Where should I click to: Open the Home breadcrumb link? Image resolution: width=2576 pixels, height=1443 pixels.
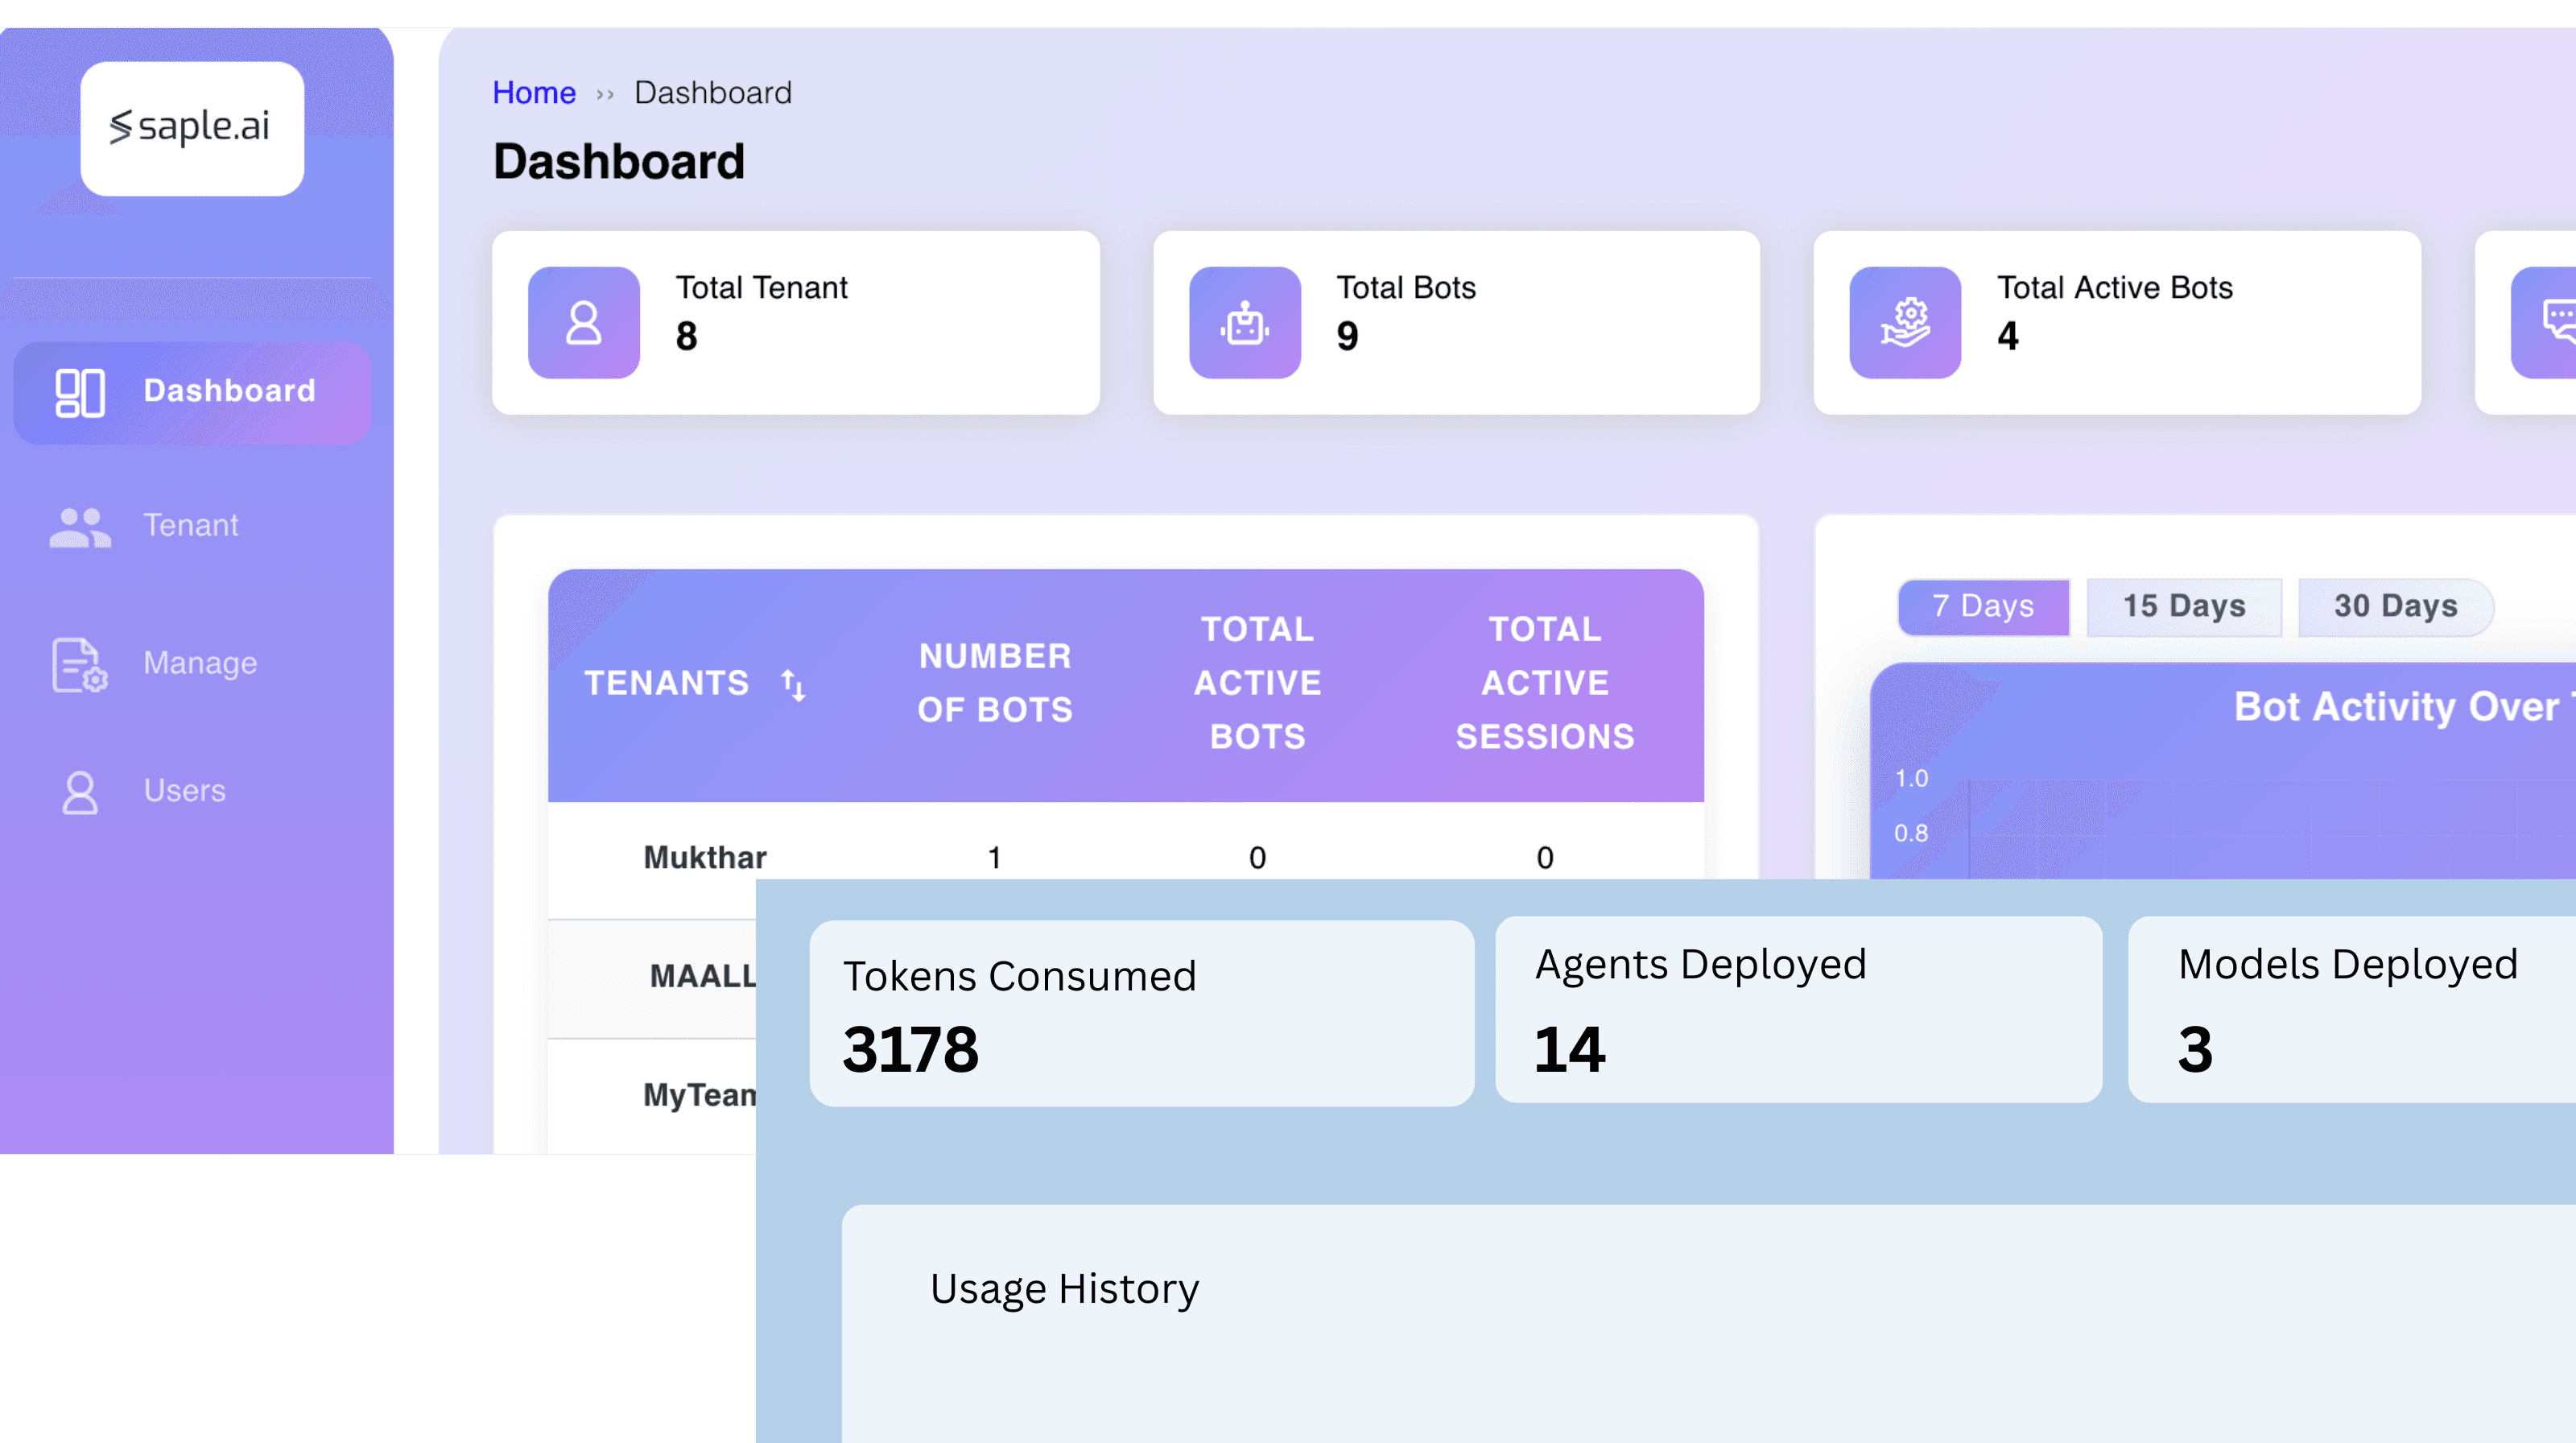tap(534, 92)
